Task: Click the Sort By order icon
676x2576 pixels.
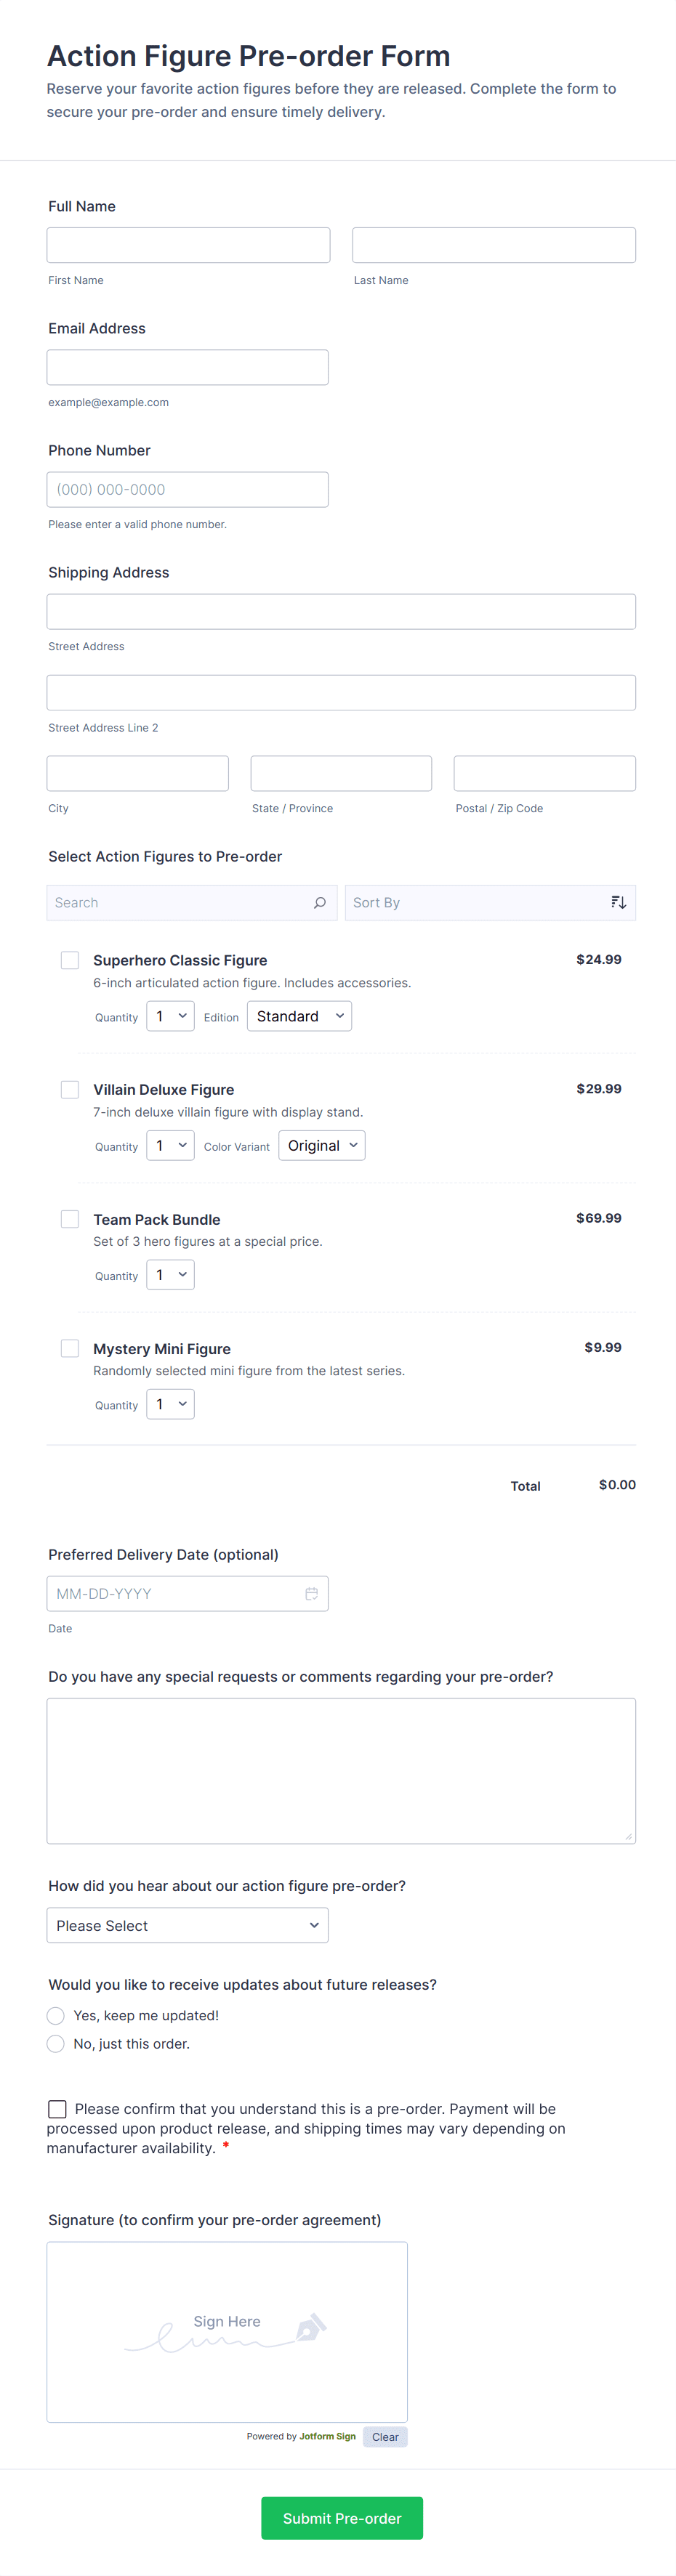Action: click(x=618, y=903)
